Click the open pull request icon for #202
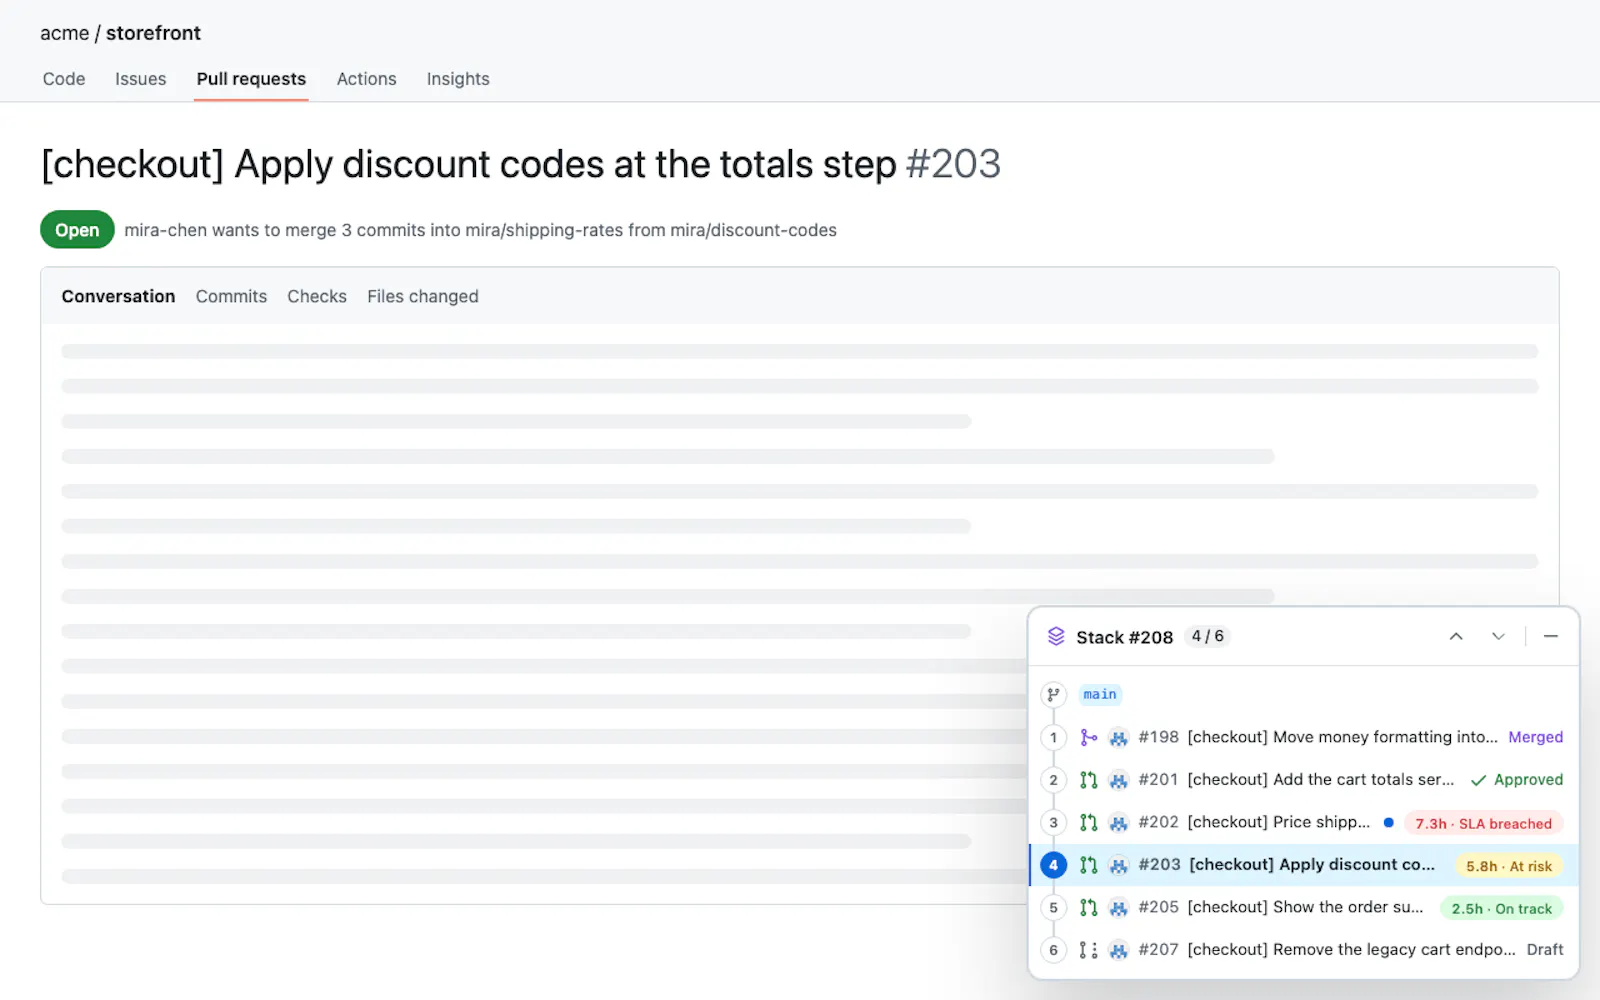The width and height of the screenshot is (1600, 1000). tap(1089, 822)
